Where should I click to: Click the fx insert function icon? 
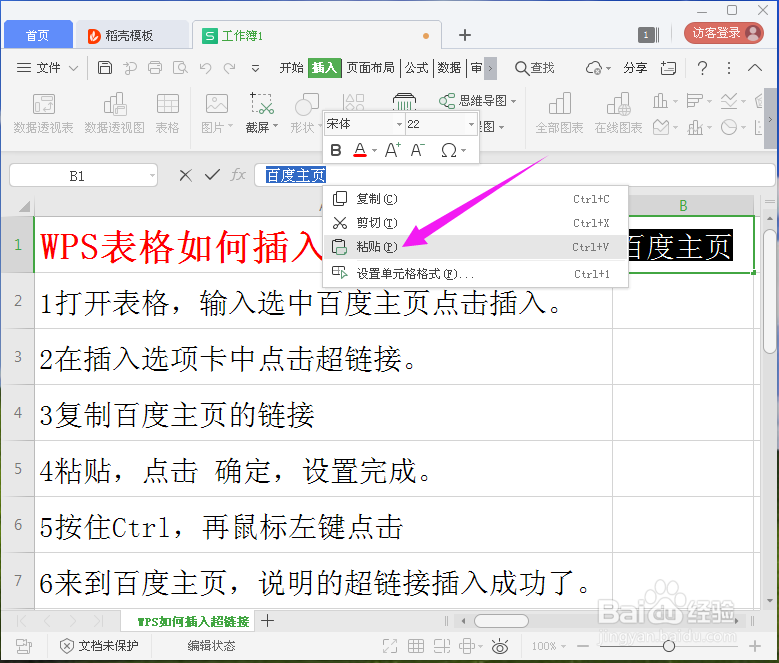[238, 175]
